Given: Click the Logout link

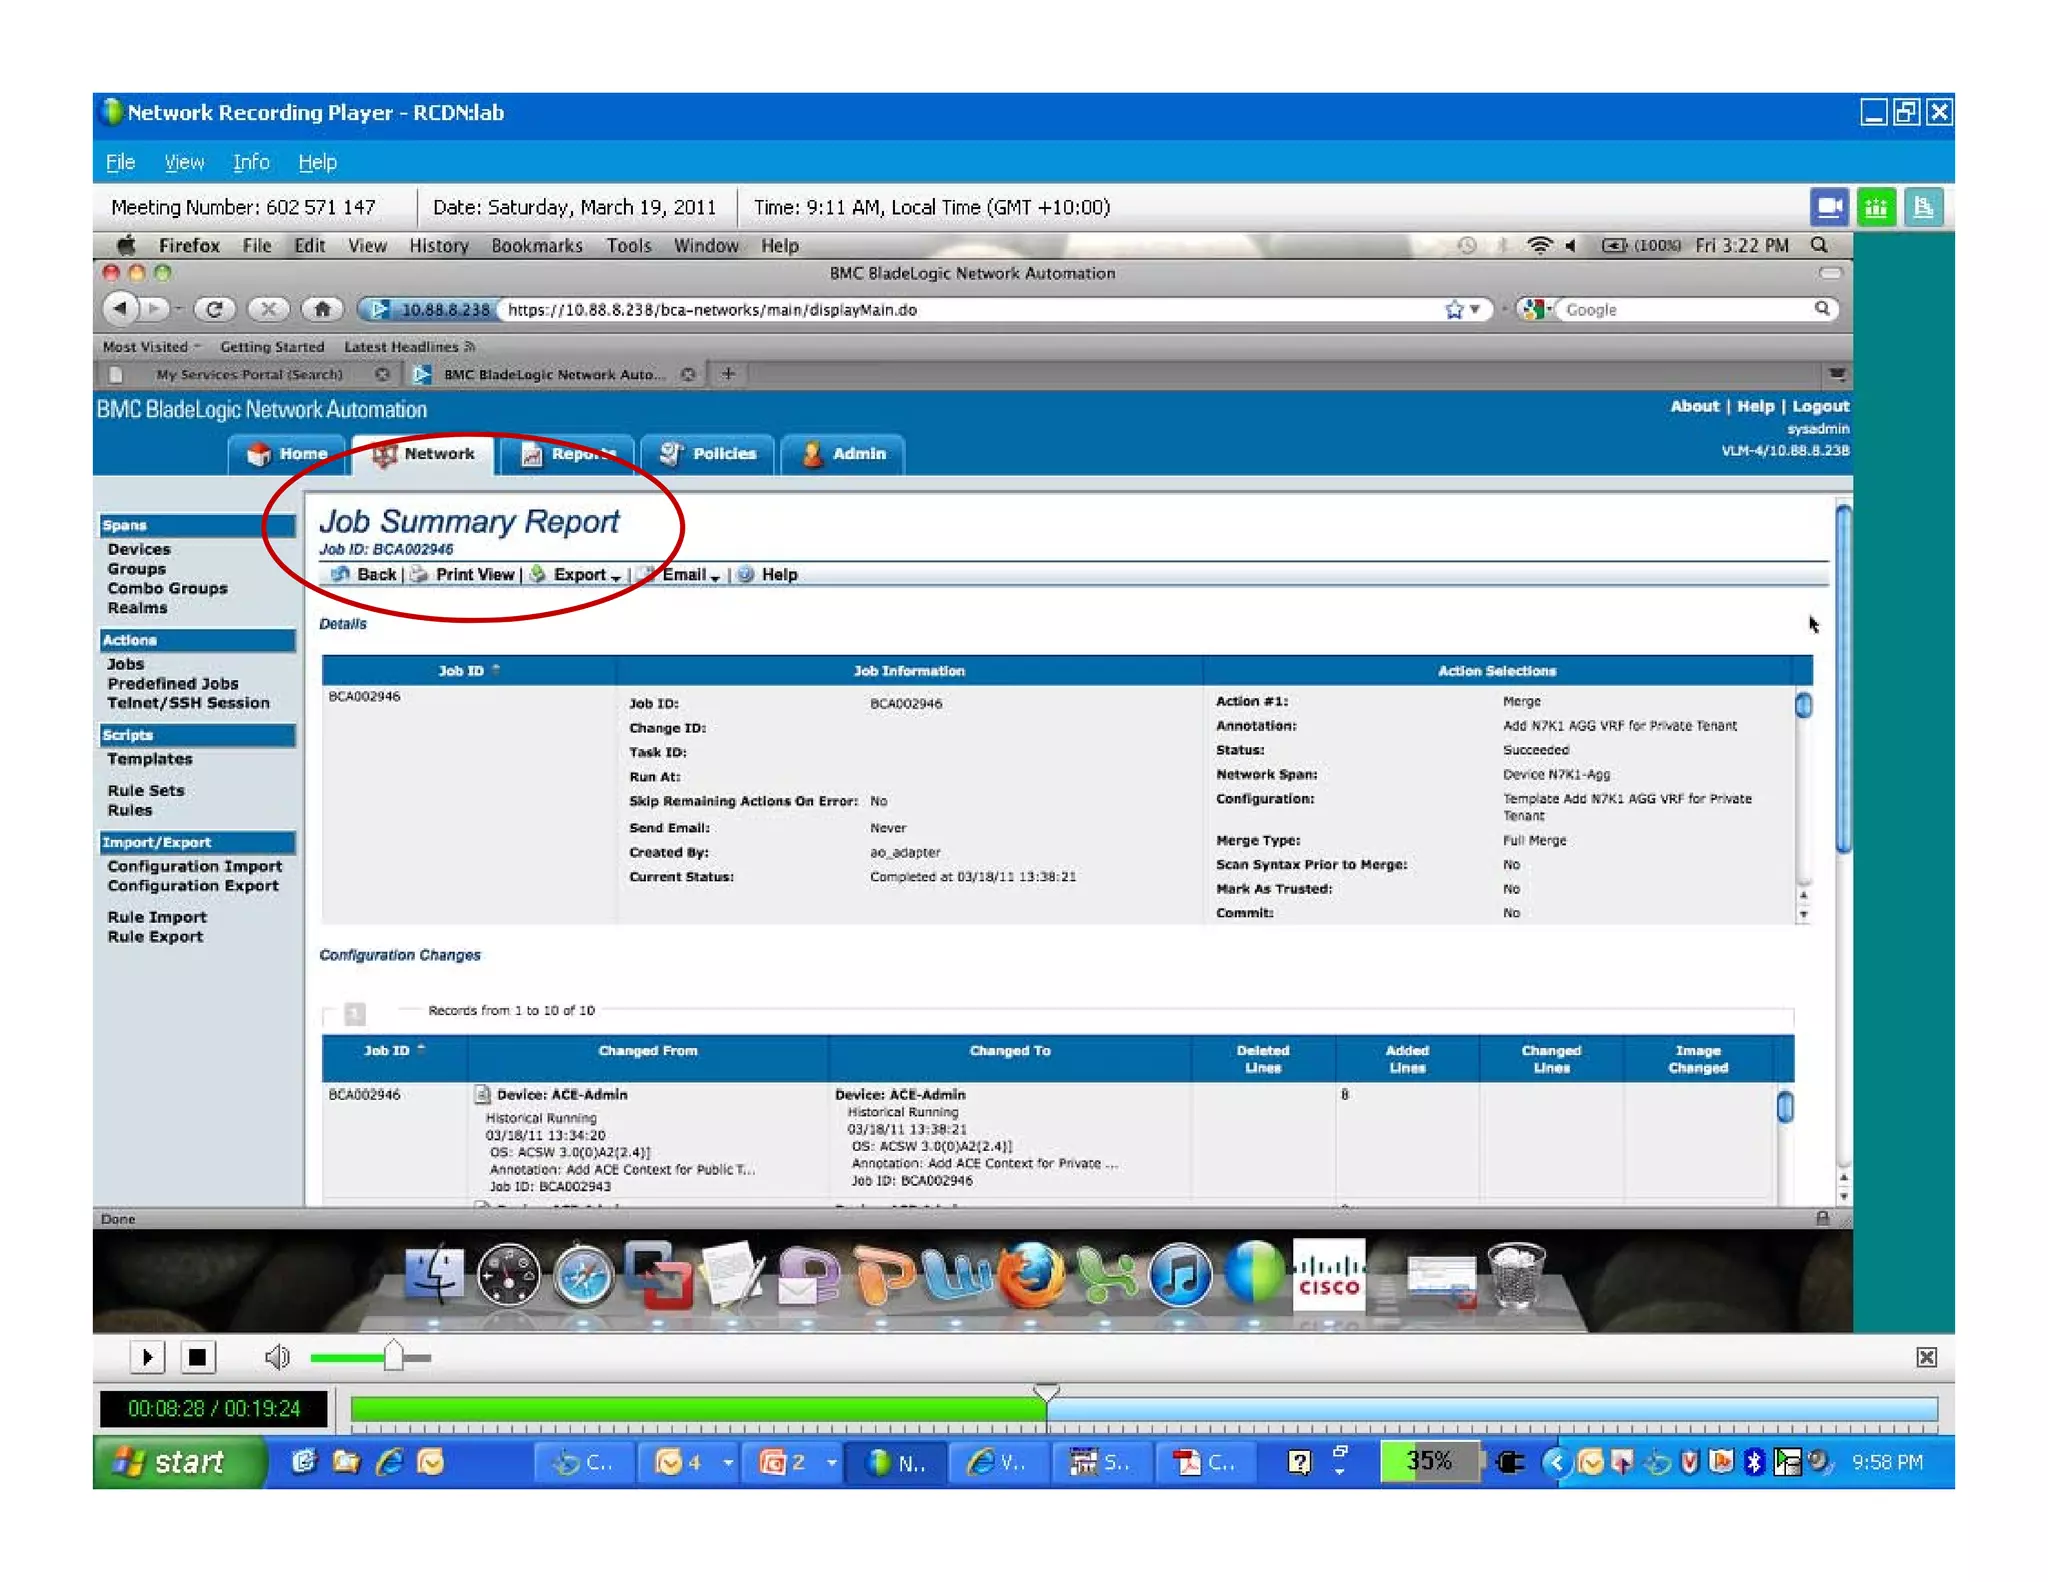Looking at the screenshot, I should coord(1820,406).
